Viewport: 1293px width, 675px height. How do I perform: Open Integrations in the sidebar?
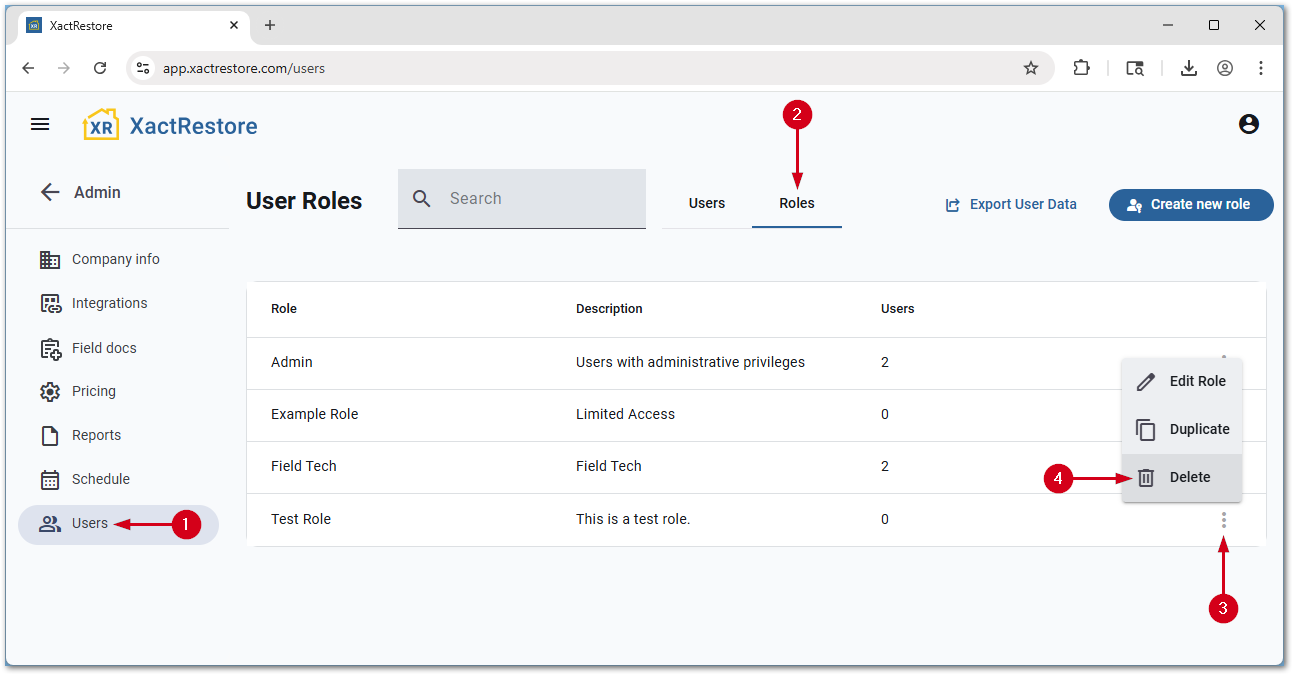(x=109, y=303)
